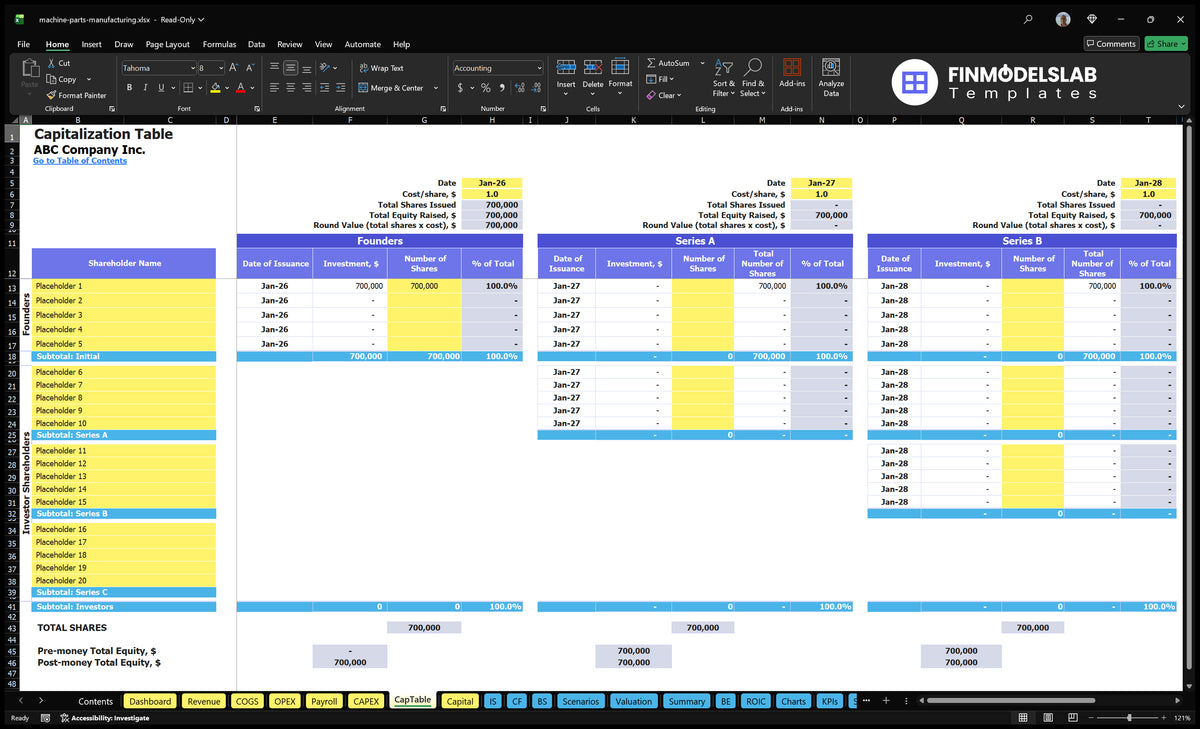This screenshot has width=1200, height=729.
Task: Apply Comma Style number format
Action: [501, 88]
